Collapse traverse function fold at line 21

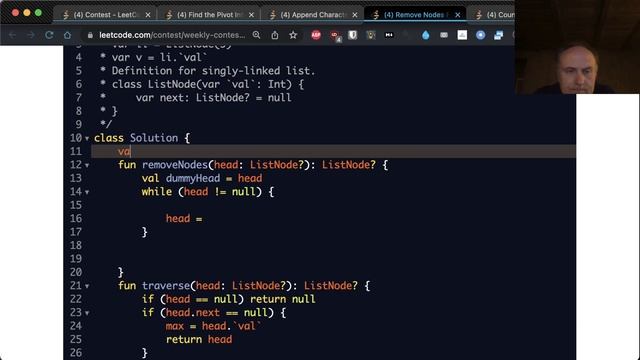point(87,287)
